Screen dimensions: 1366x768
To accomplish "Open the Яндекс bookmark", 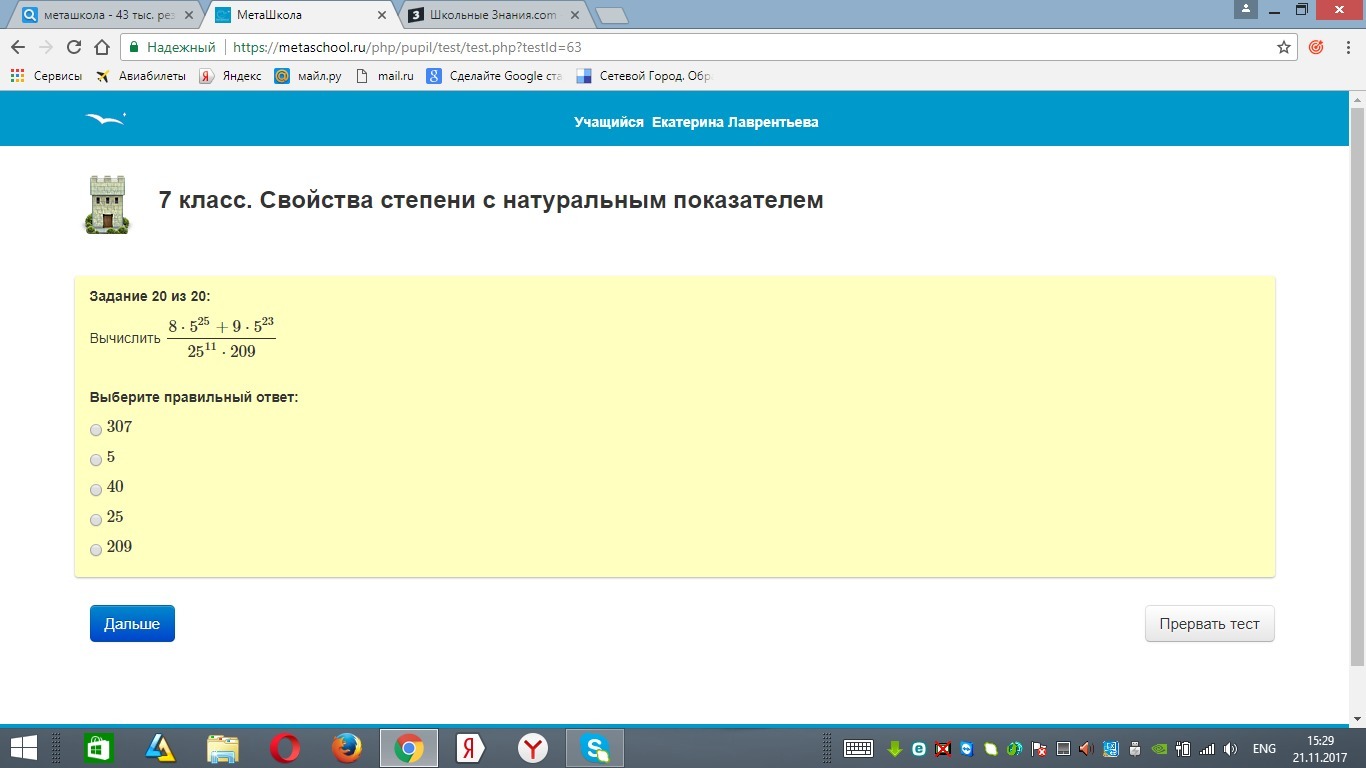I will [x=231, y=76].
